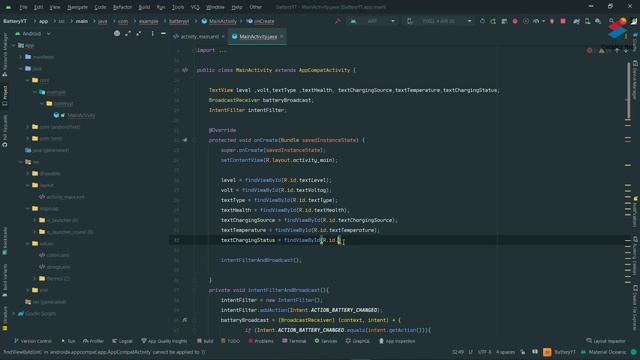The height and width of the screenshot is (360, 640).
Task: Open the Navigate menu
Action: tap(77, 7)
